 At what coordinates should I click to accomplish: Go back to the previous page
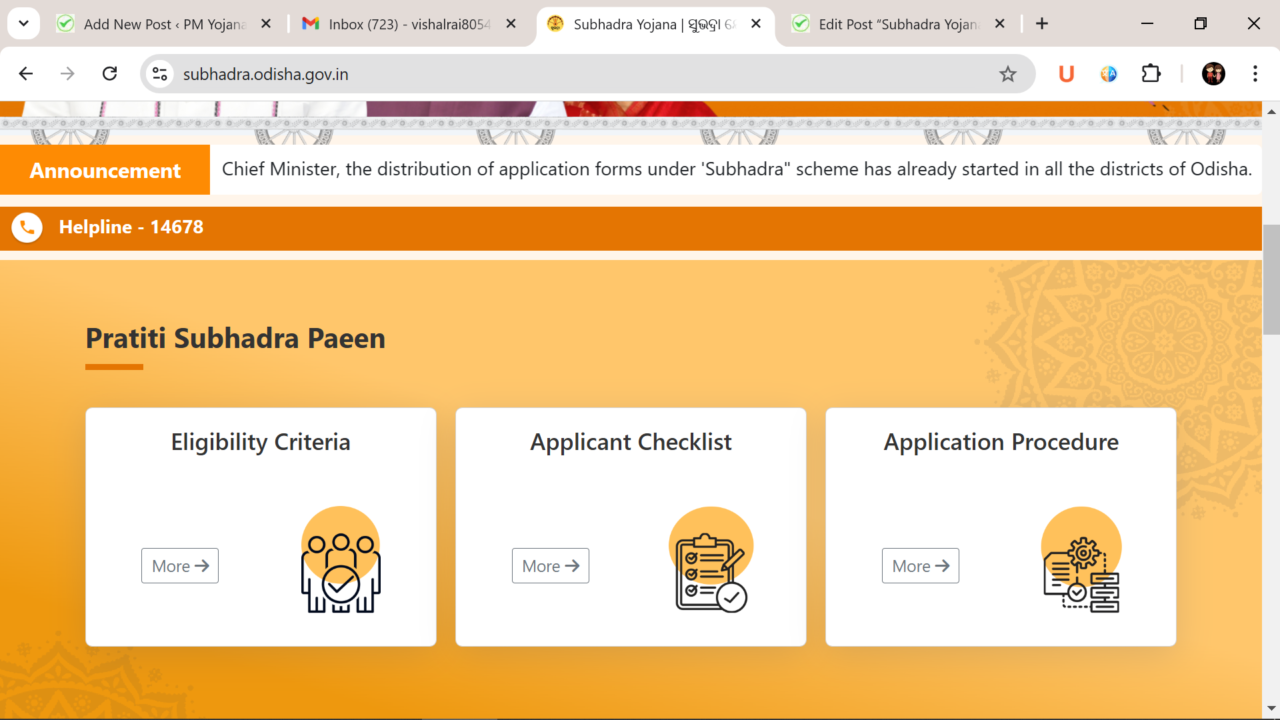pos(26,74)
